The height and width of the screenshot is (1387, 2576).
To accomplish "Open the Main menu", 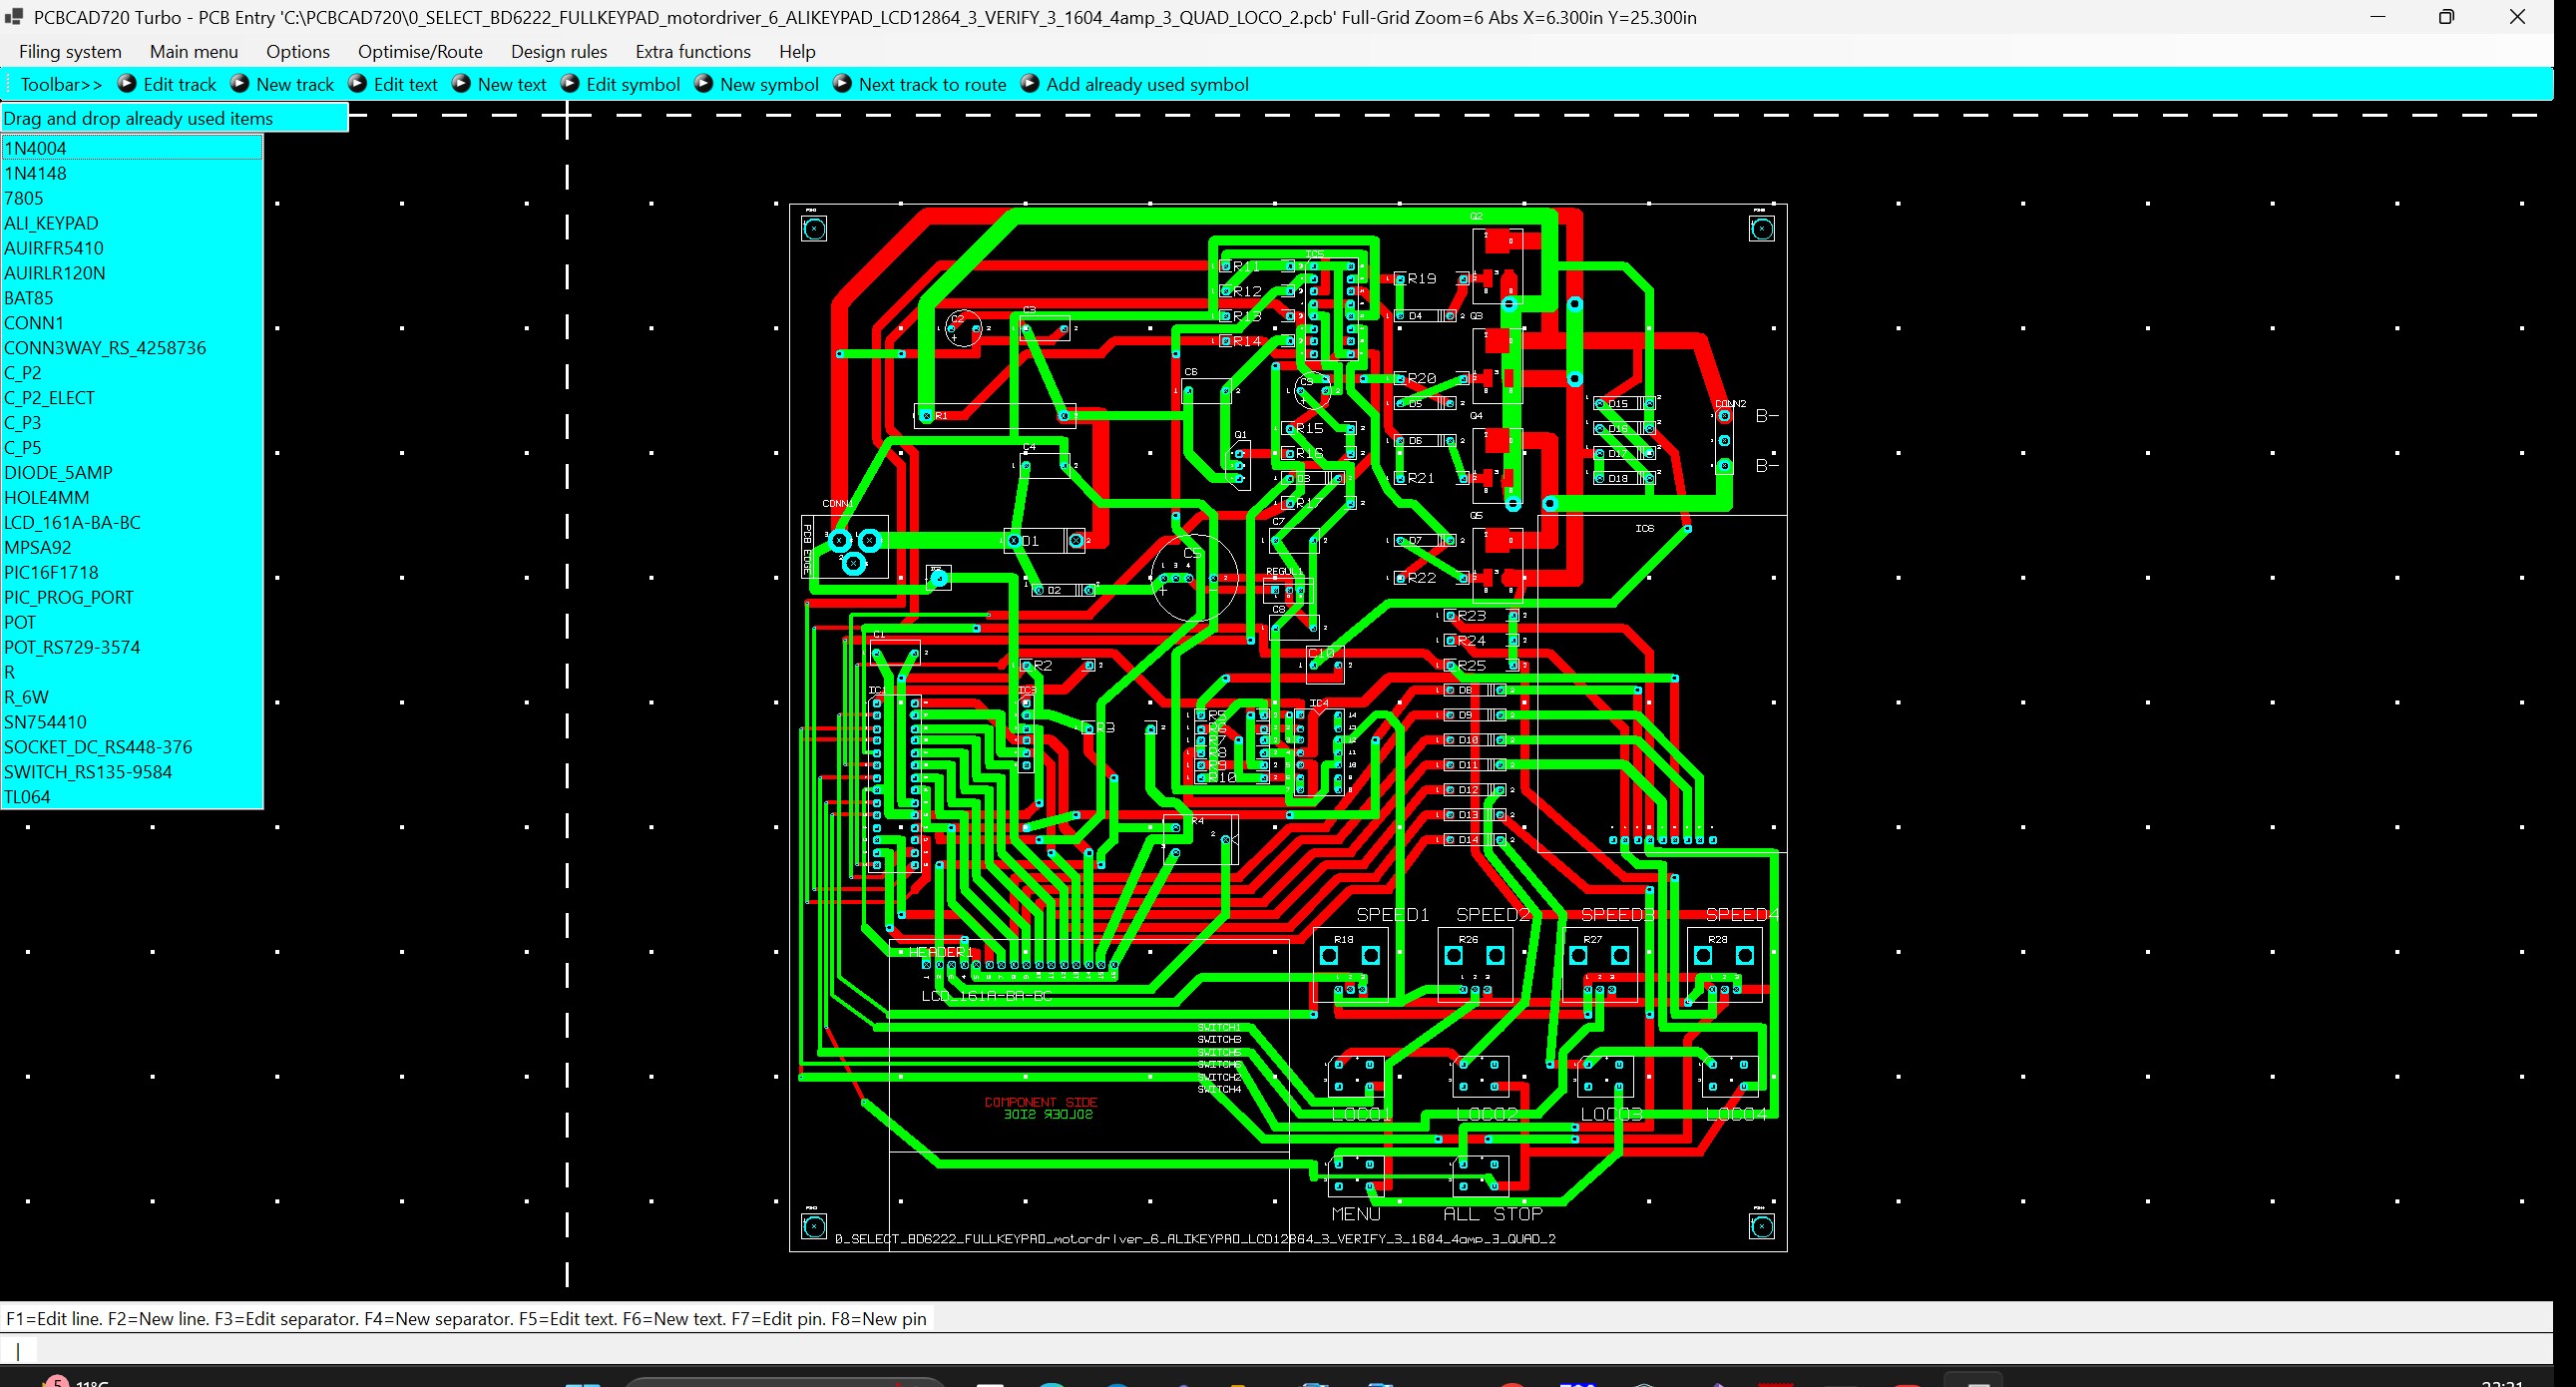I will [193, 51].
